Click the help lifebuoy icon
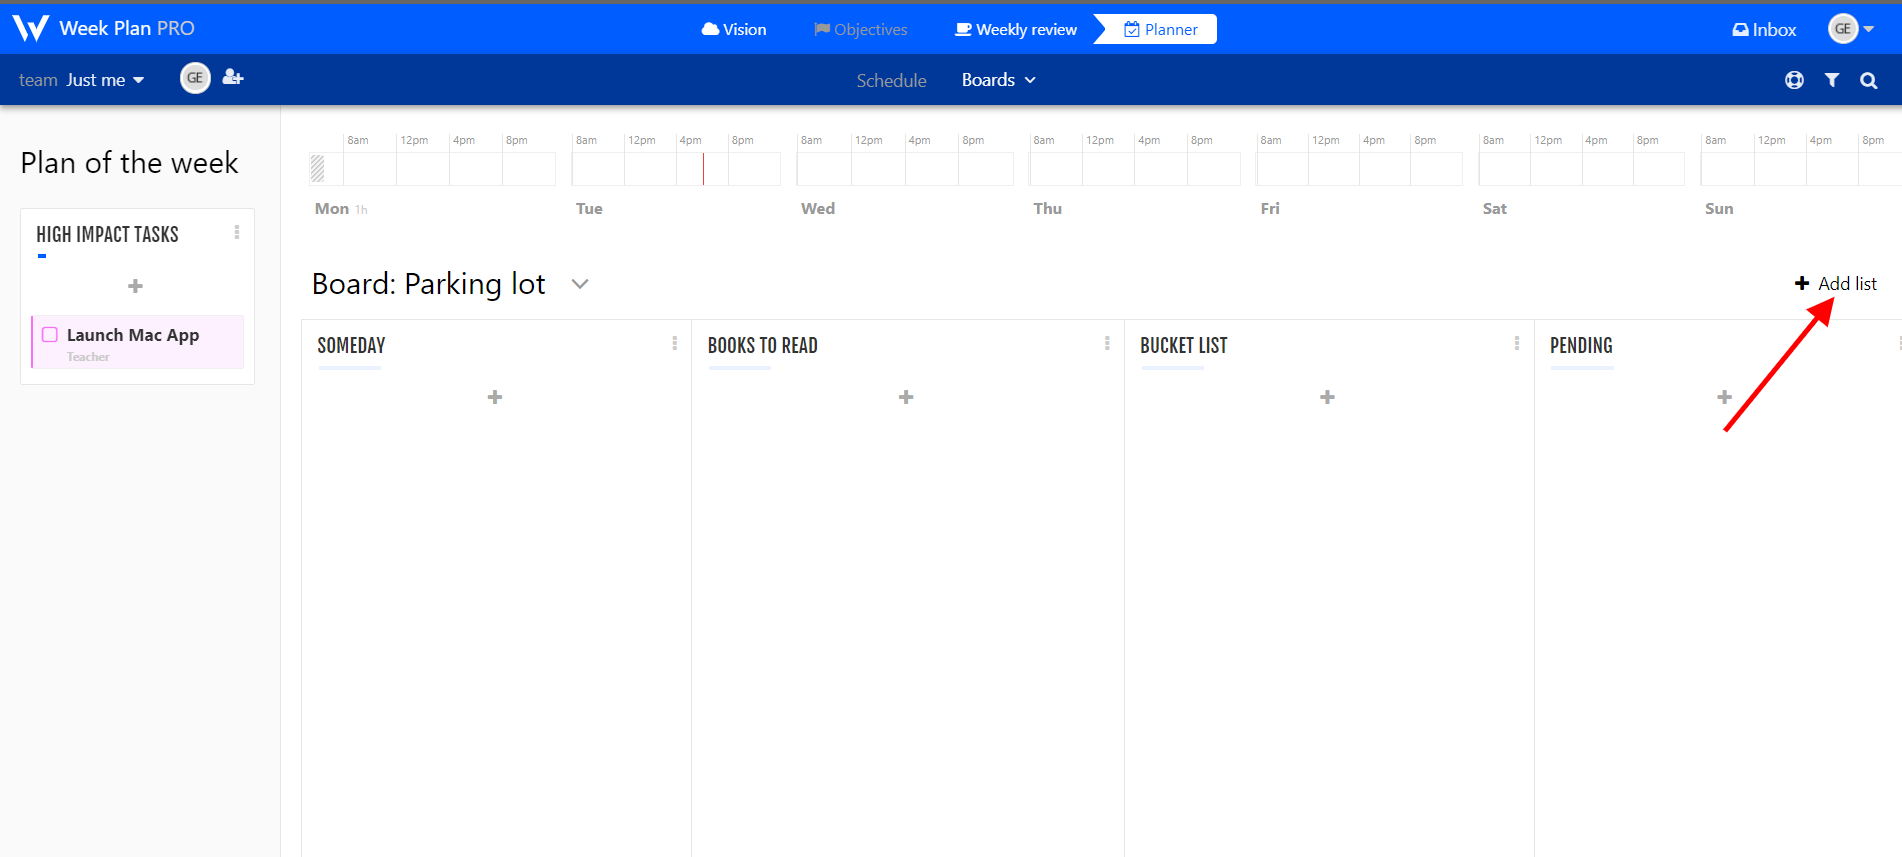 (x=1794, y=80)
